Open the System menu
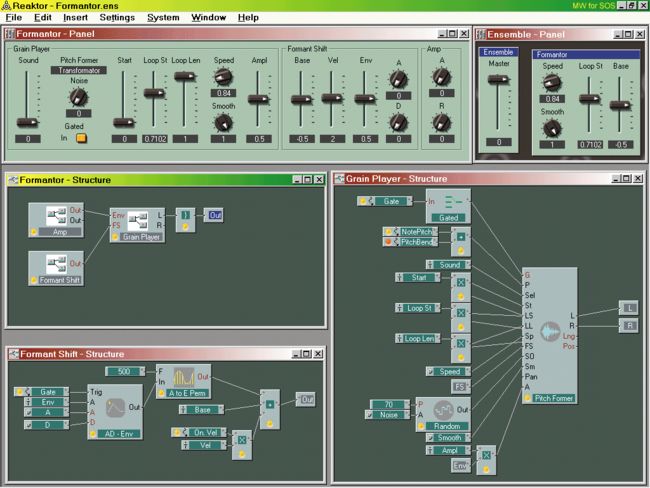The image size is (650, 488). coord(163,17)
